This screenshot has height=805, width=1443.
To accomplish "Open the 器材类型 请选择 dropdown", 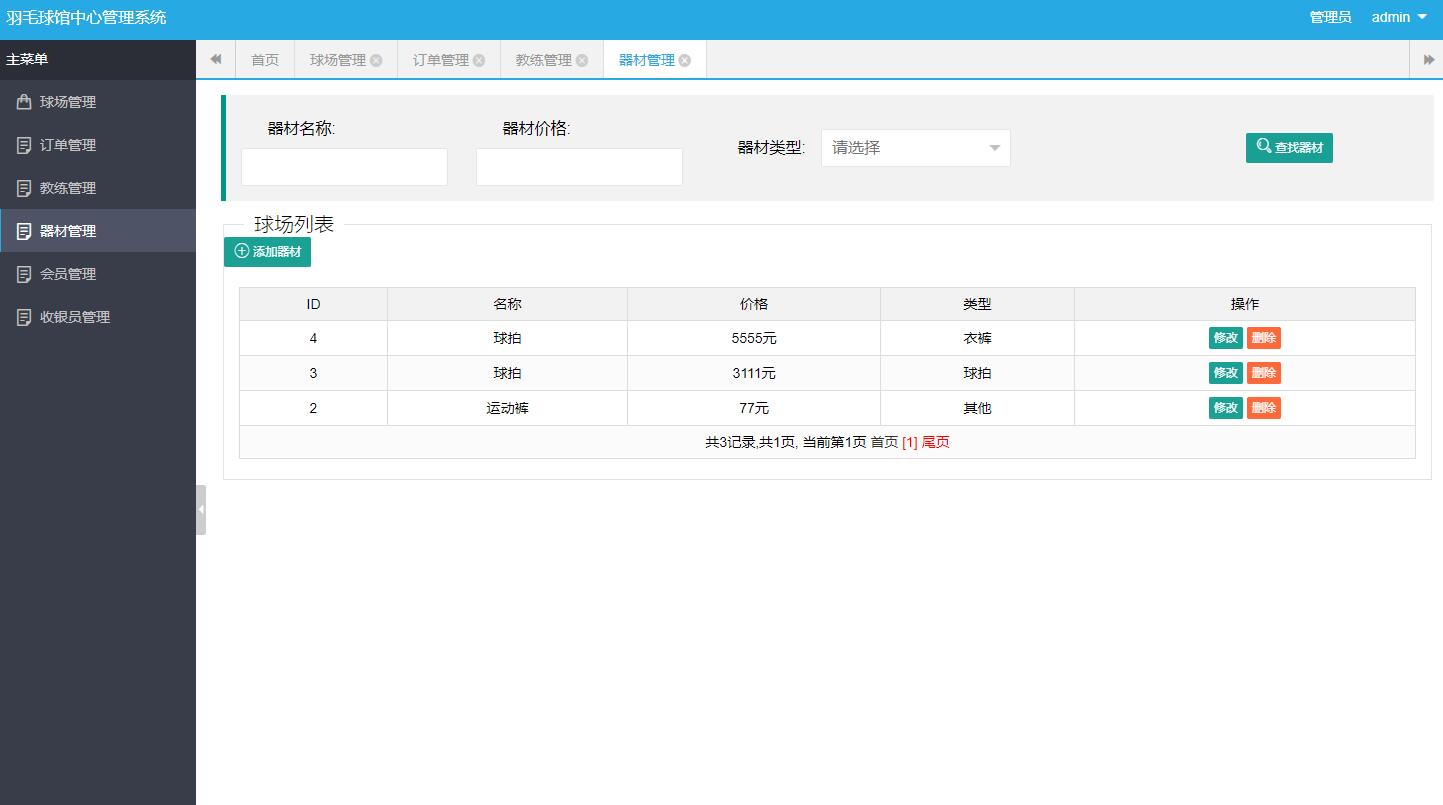I will (x=914, y=147).
